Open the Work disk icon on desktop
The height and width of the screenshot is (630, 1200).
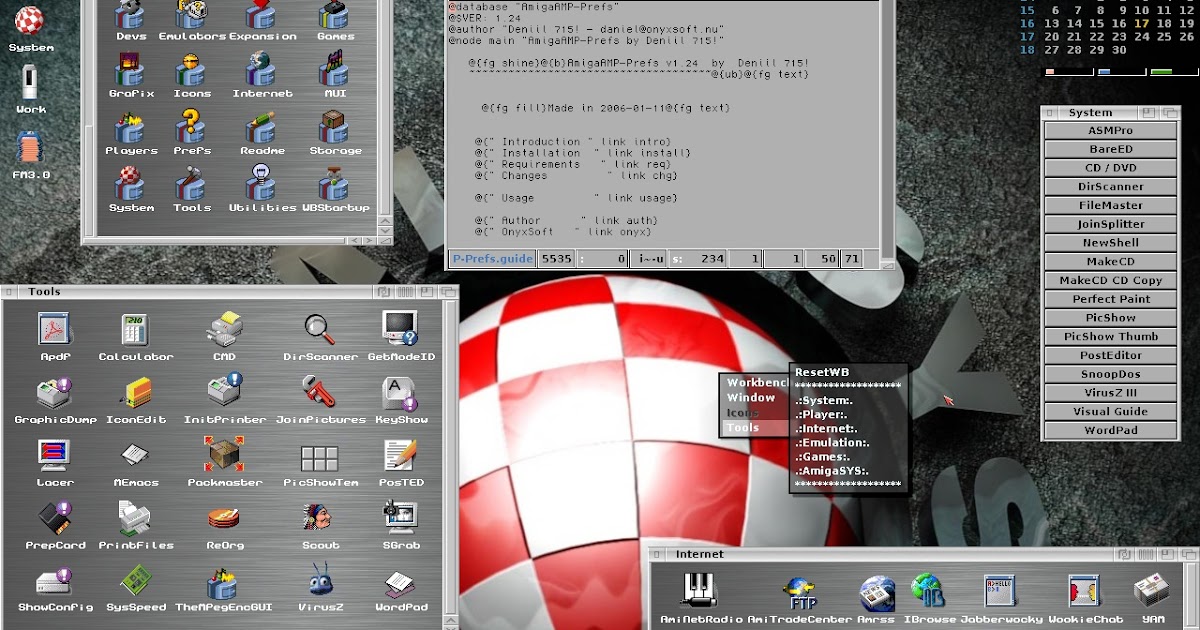click(x=30, y=83)
